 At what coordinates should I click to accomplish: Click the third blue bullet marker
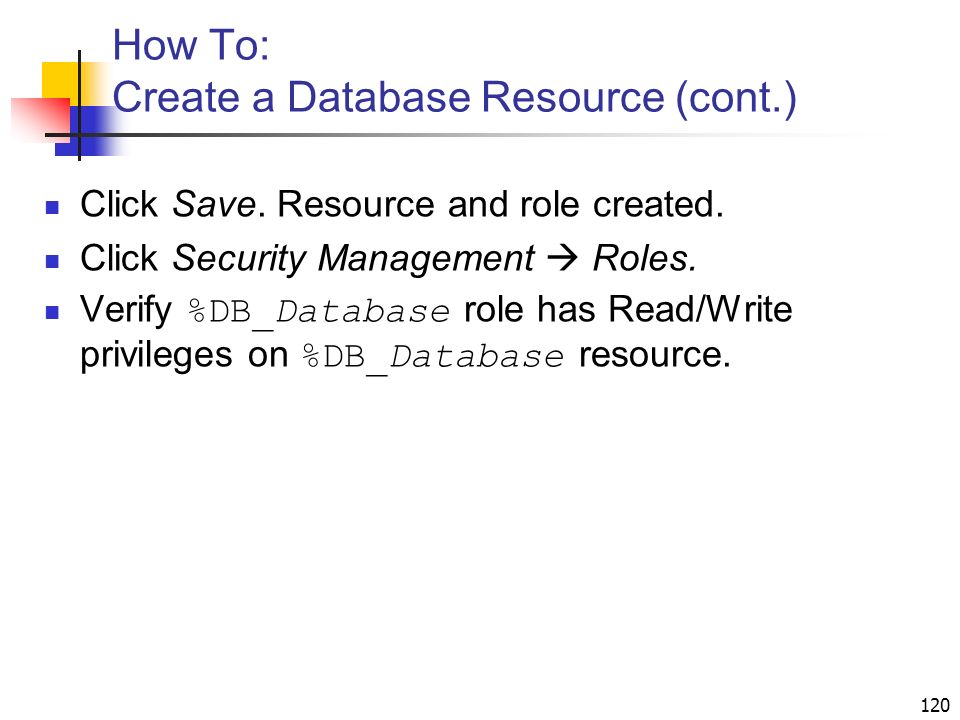tap(53, 313)
